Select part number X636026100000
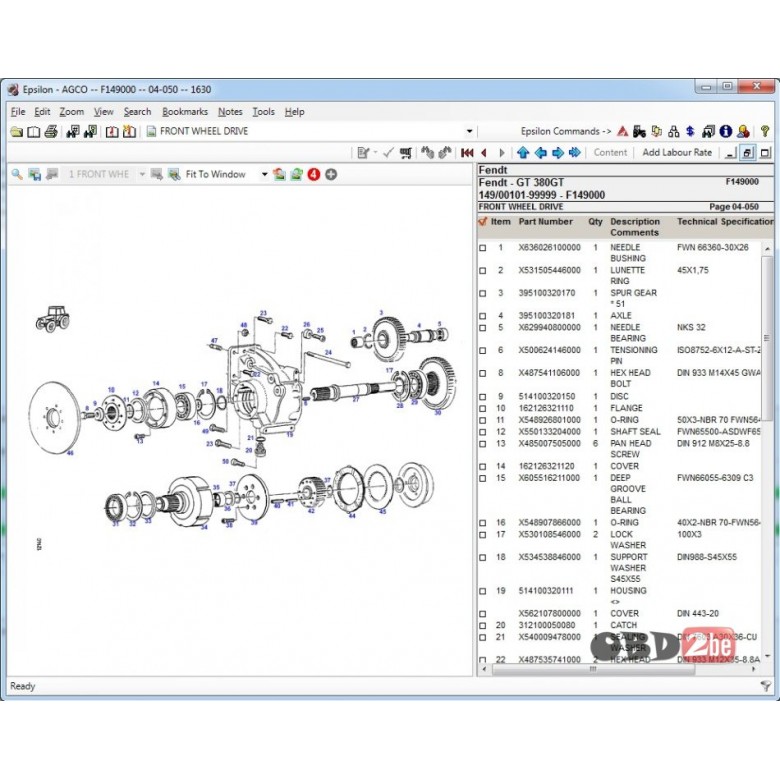The width and height of the screenshot is (780, 780). pos(549,248)
